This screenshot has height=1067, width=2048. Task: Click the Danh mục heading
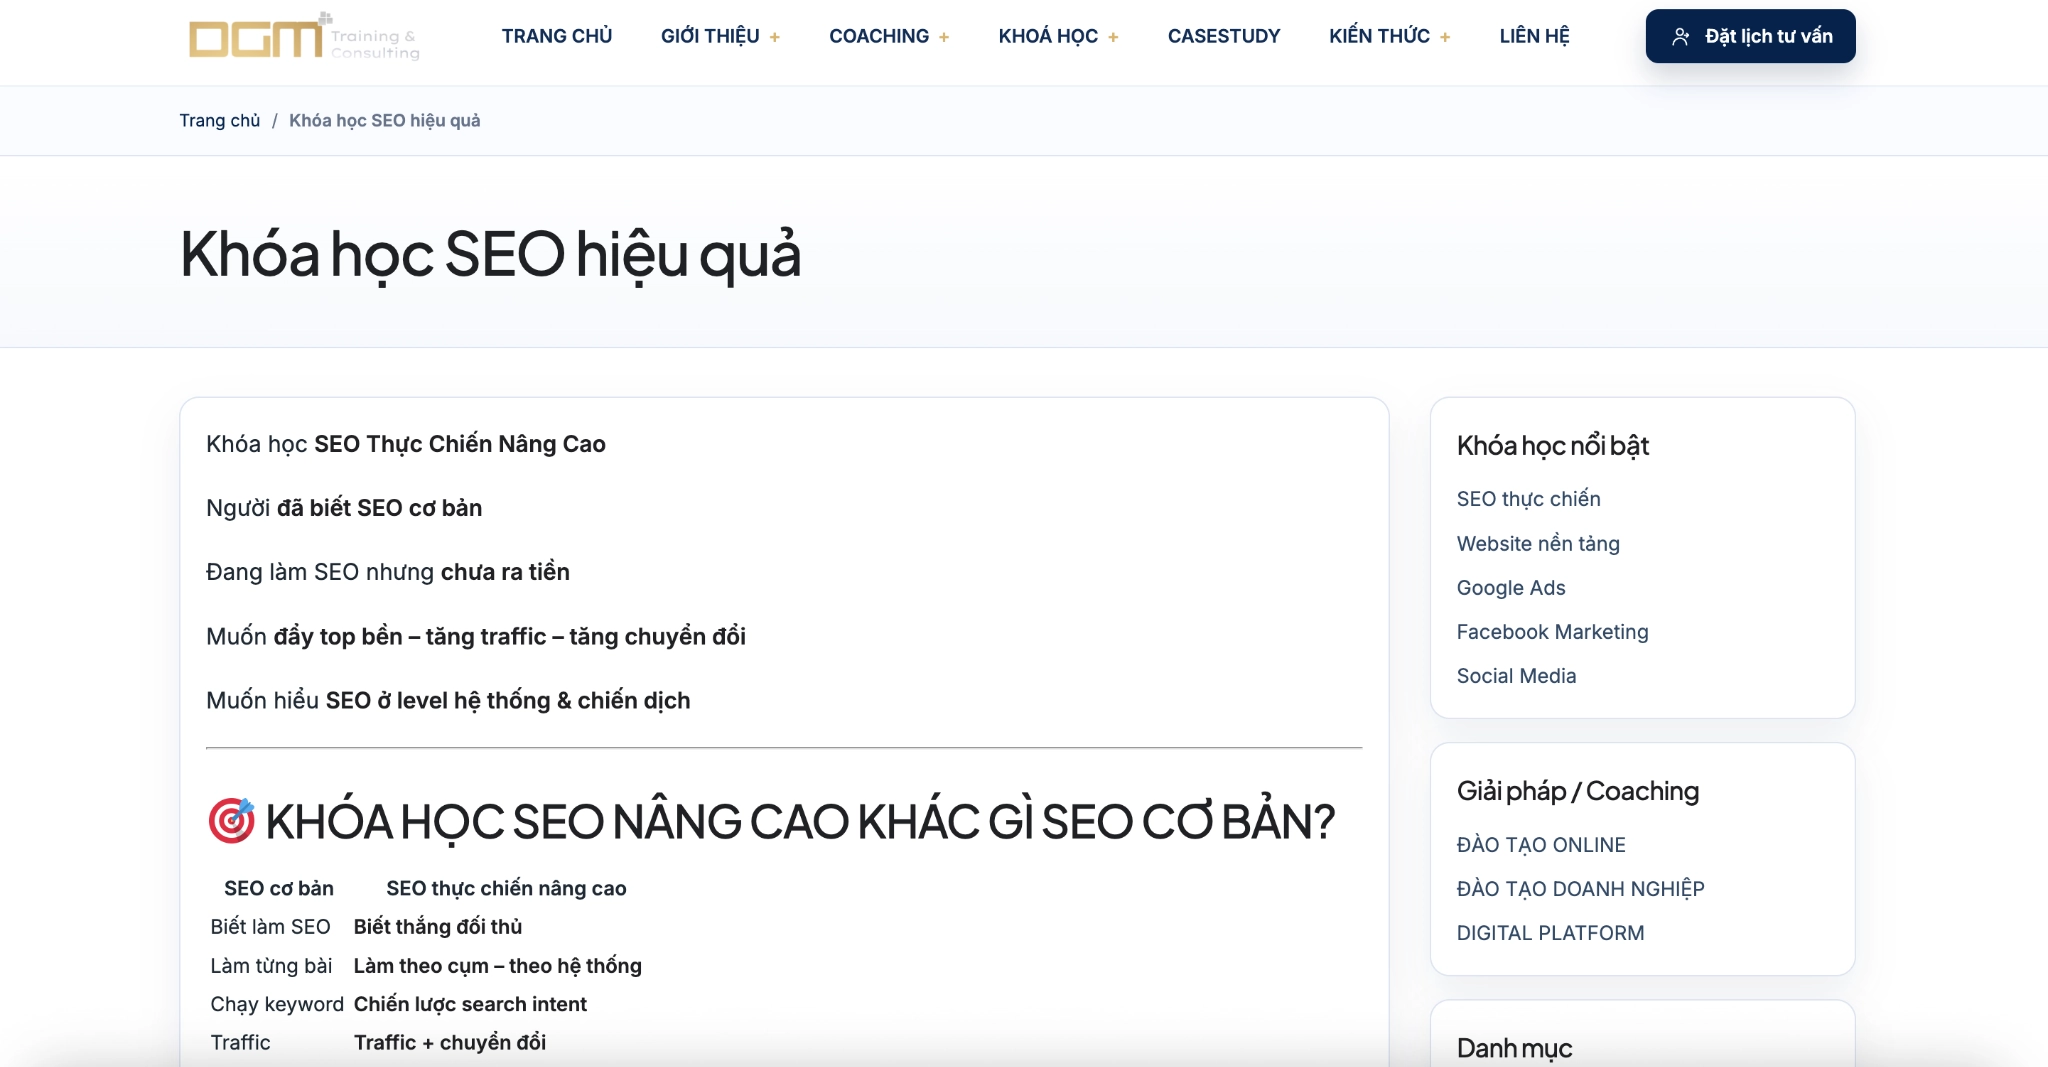point(1514,1048)
